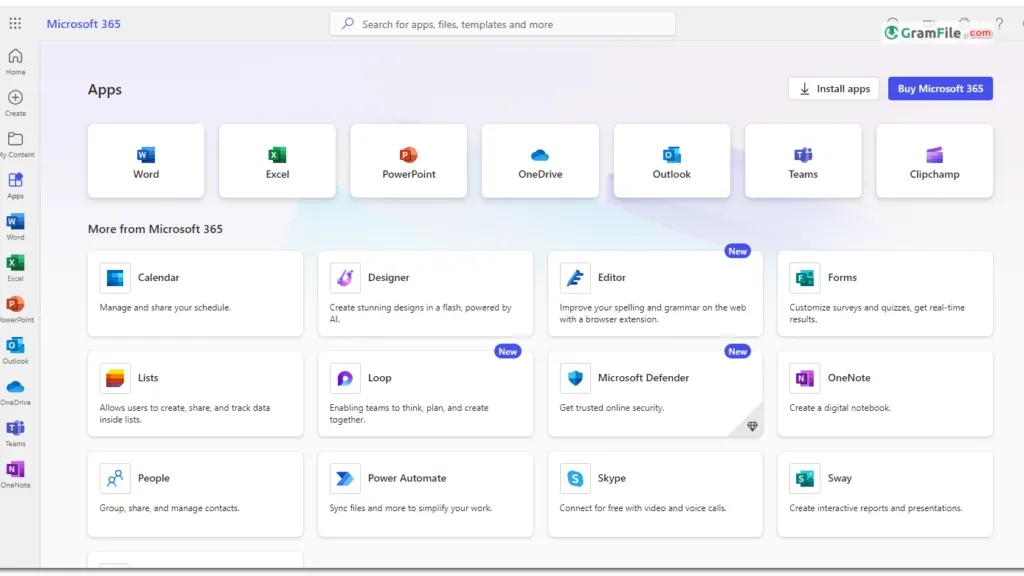Focus the search apps and files field
Screen dimensions: 1024x576
(x=502, y=24)
